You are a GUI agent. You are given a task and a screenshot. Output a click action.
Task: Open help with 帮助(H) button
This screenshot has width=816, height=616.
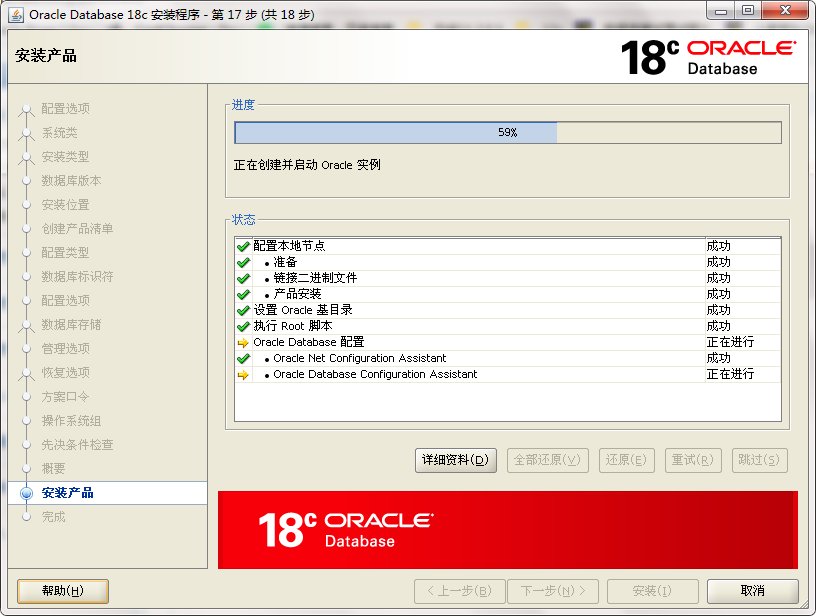(x=63, y=591)
